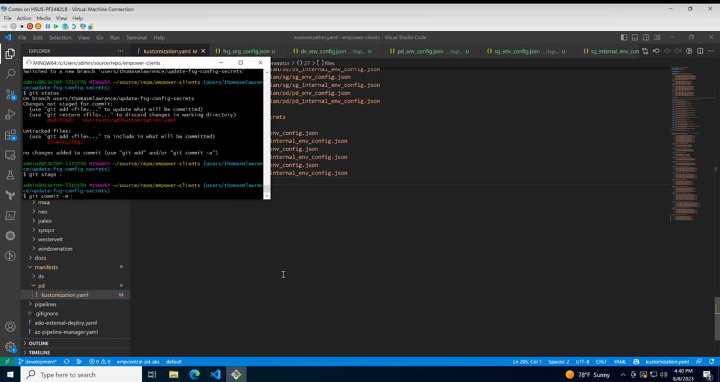Open Source Control view in activity bar
This screenshot has width=720, height=382.
pos(10,94)
